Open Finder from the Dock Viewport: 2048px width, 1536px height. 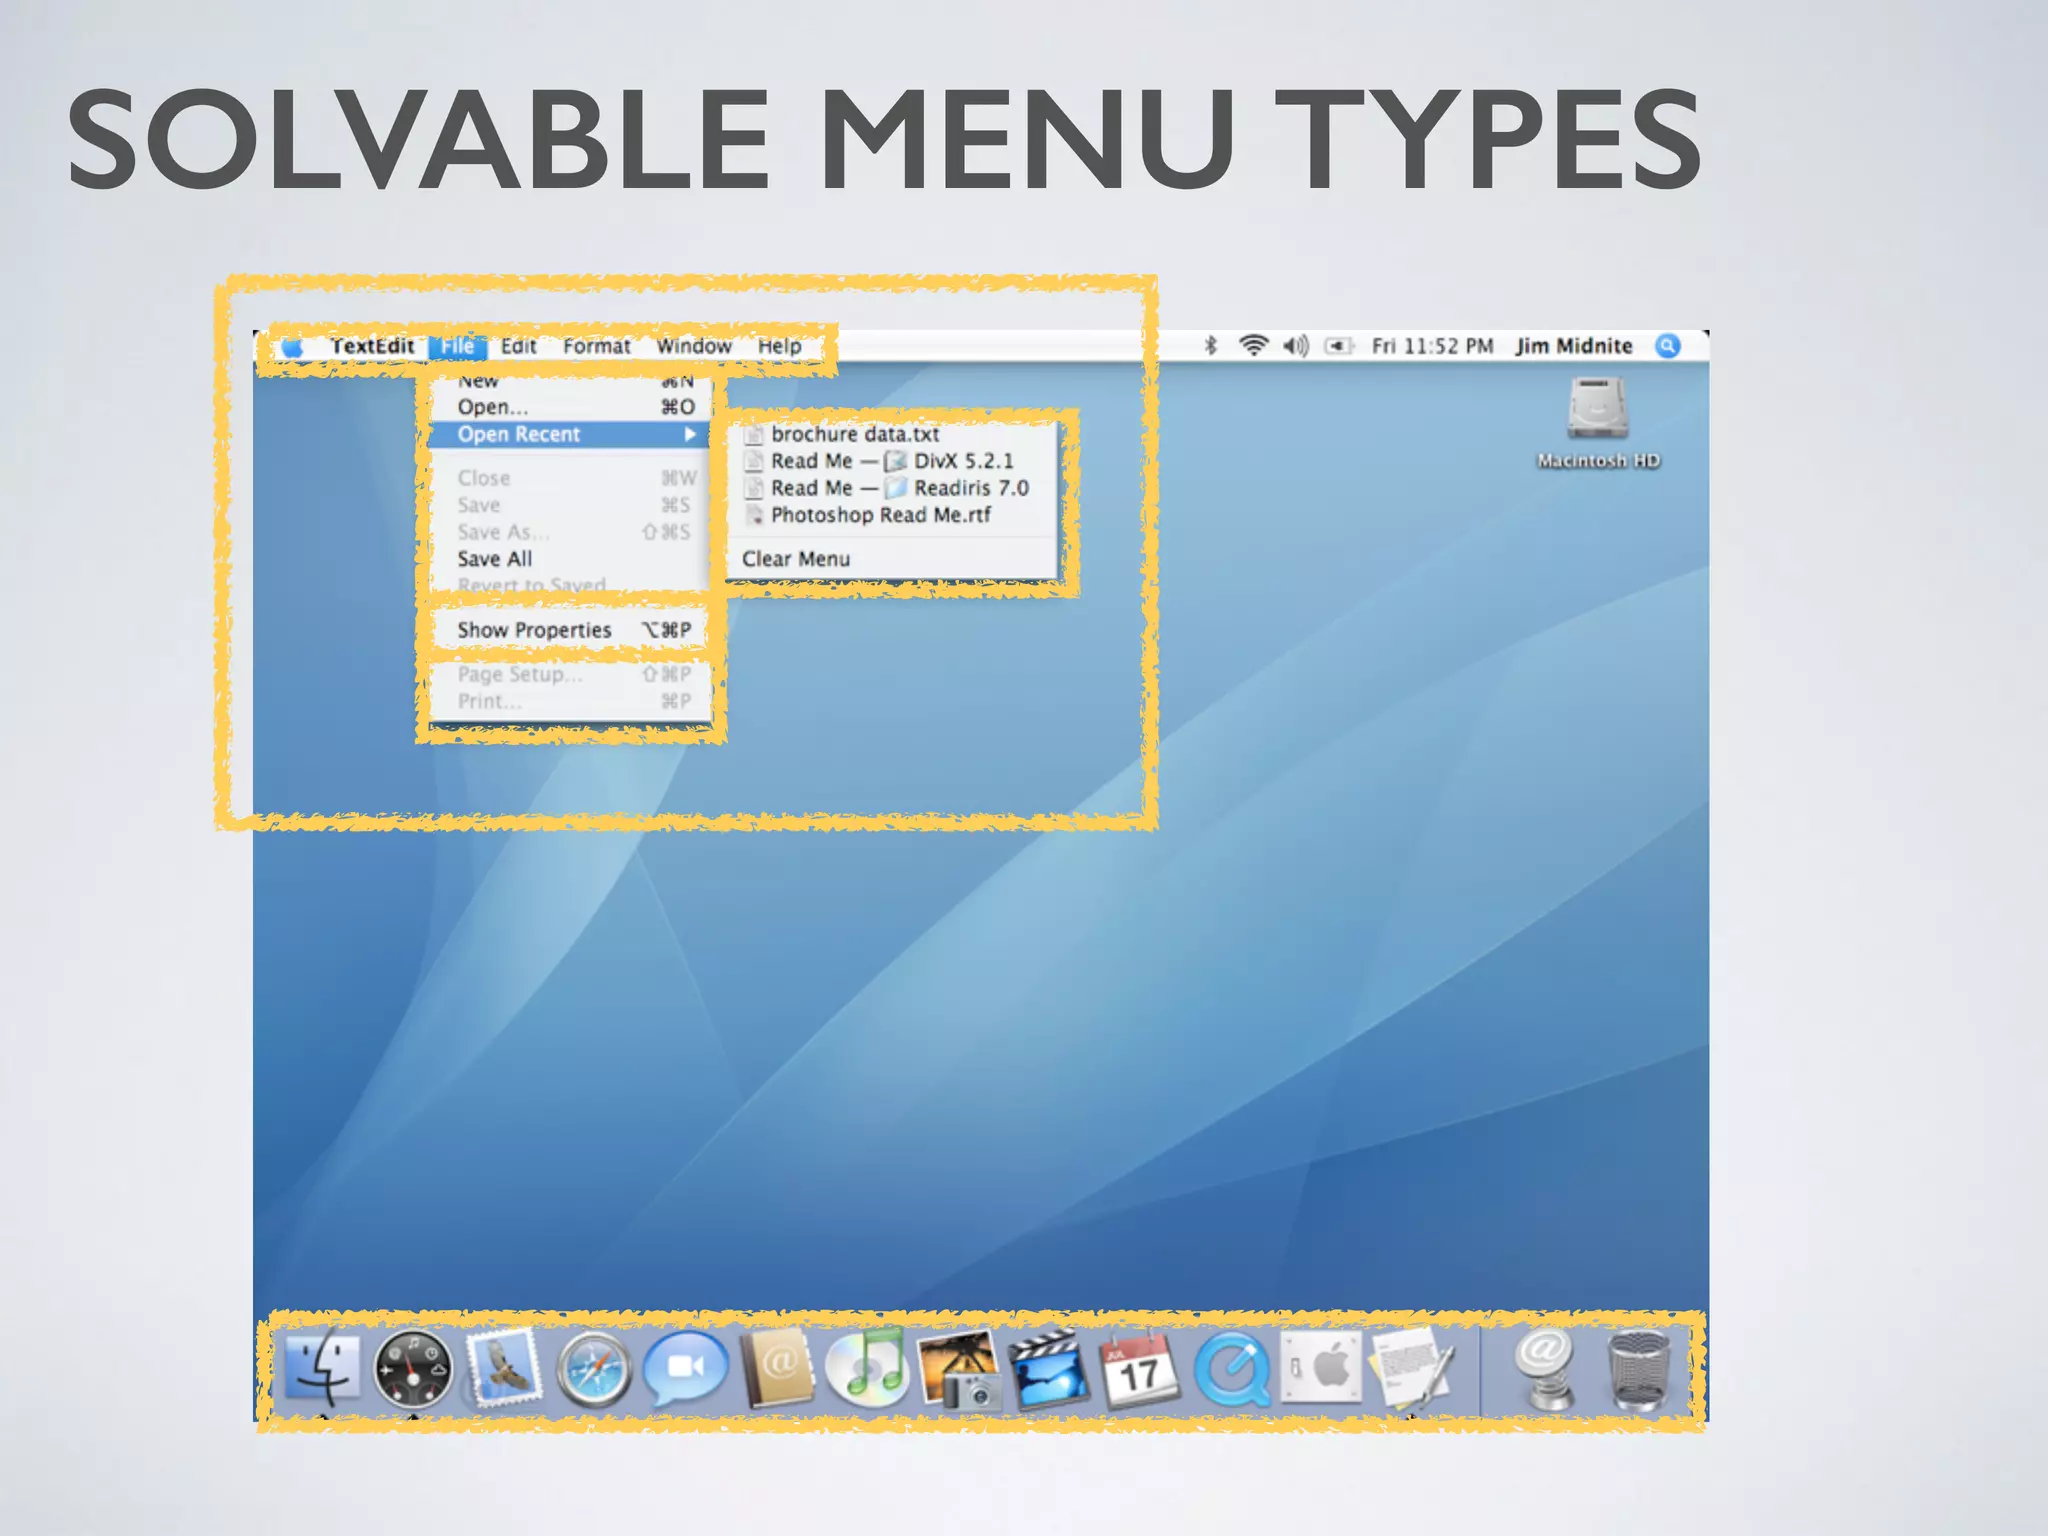point(322,1368)
